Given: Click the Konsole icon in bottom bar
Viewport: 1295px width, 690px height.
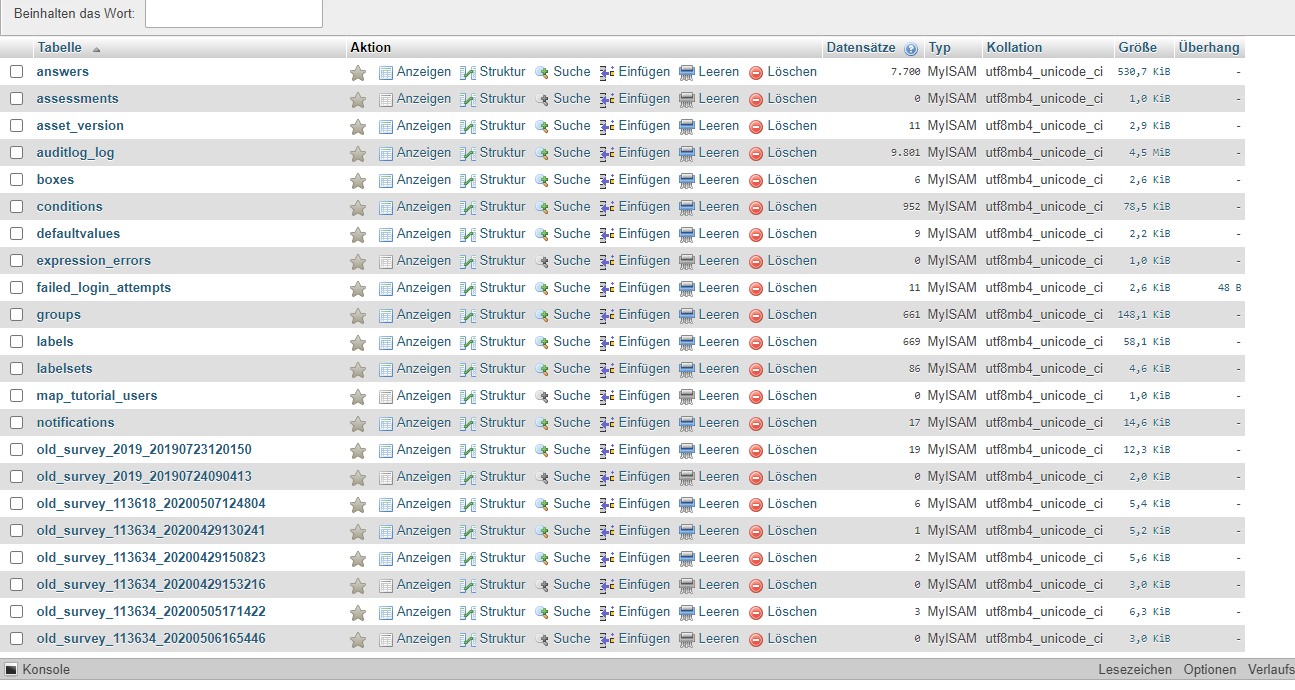Looking at the screenshot, I should click(11, 669).
